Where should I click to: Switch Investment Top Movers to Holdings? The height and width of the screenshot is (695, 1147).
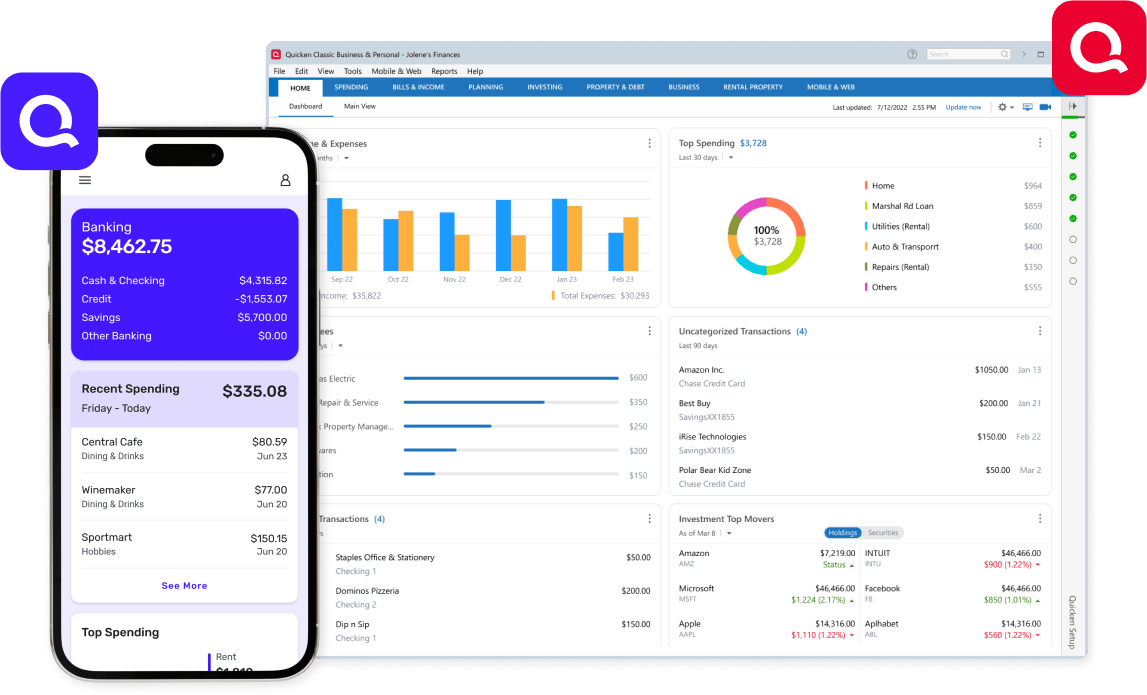point(843,533)
